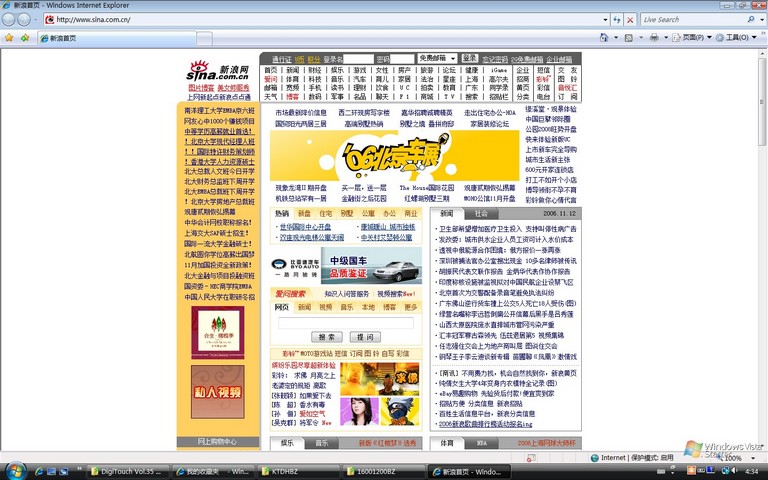Image resolution: width=768 pixels, height=480 pixels.
Task: Open the 新闻 link in Sina navigation
Action: [x=292, y=70]
